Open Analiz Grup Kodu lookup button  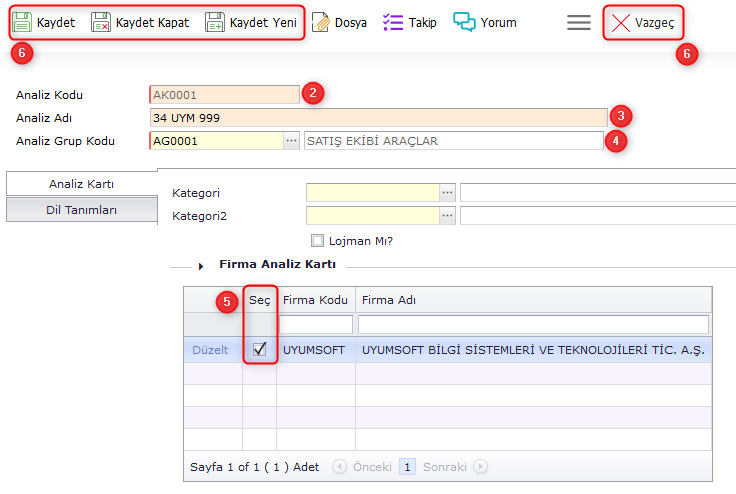point(291,141)
